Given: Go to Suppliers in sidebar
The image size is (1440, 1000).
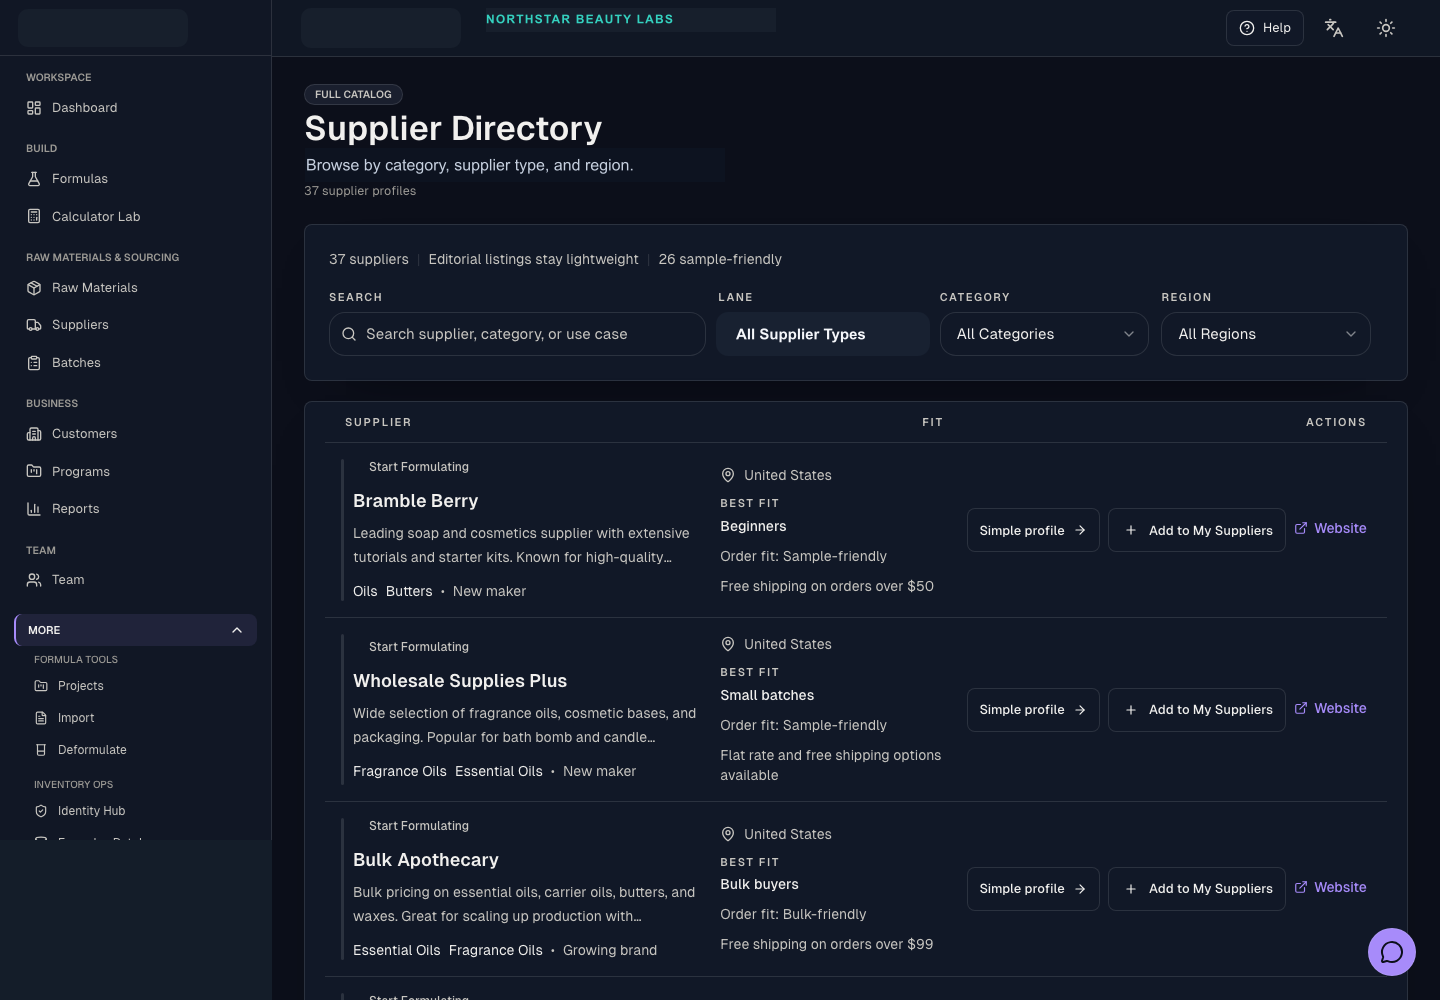Looking at the screenshot, I should (x=80, y=325).
